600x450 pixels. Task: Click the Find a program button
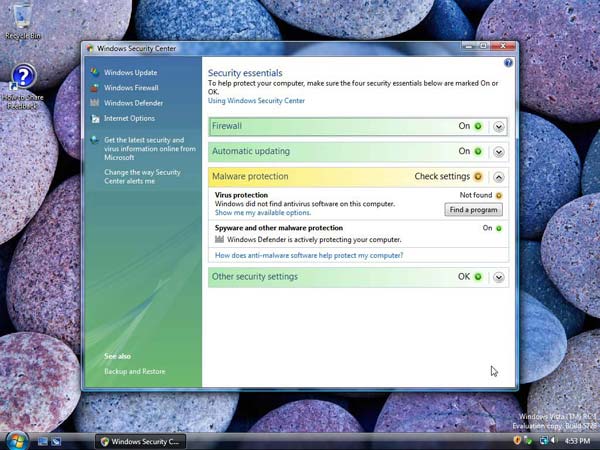pos(473,210)
